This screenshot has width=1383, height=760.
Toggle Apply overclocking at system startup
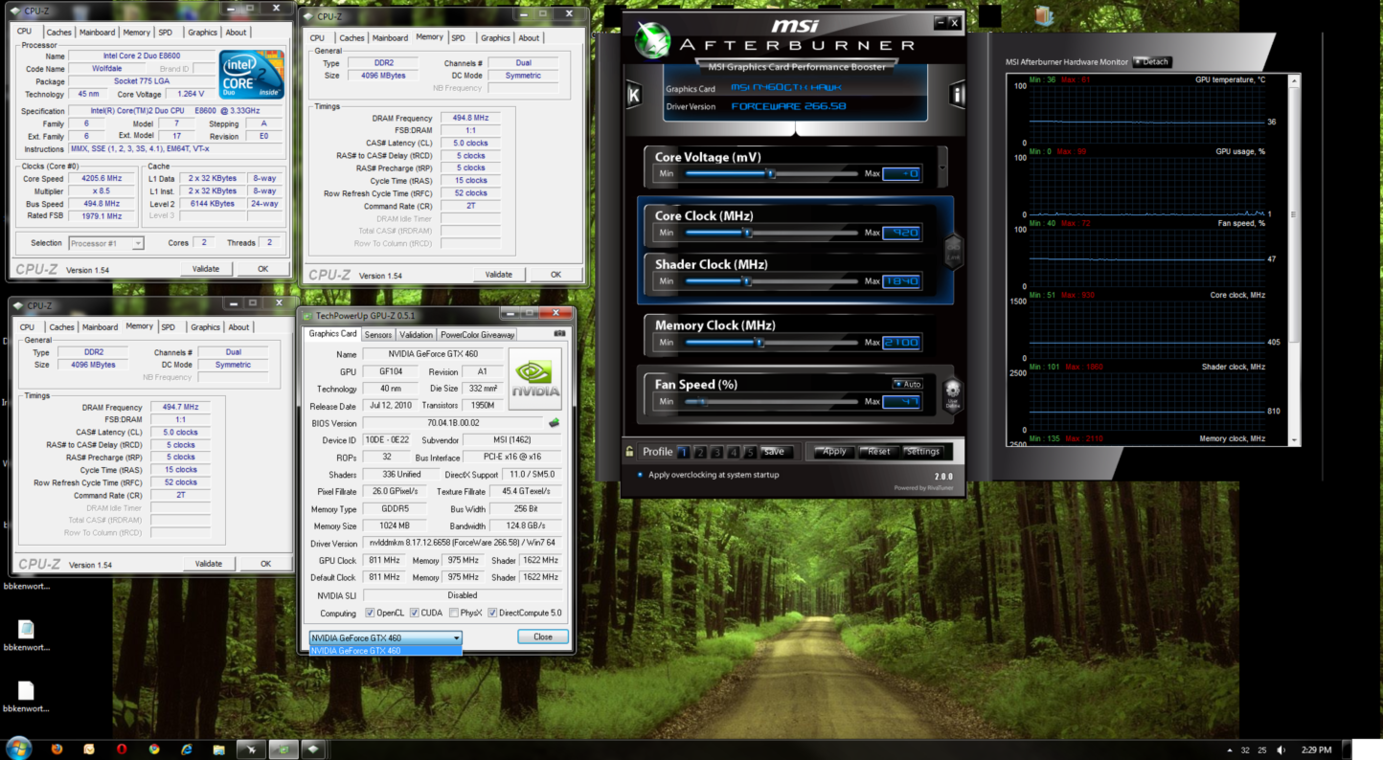tap(640, 475)
